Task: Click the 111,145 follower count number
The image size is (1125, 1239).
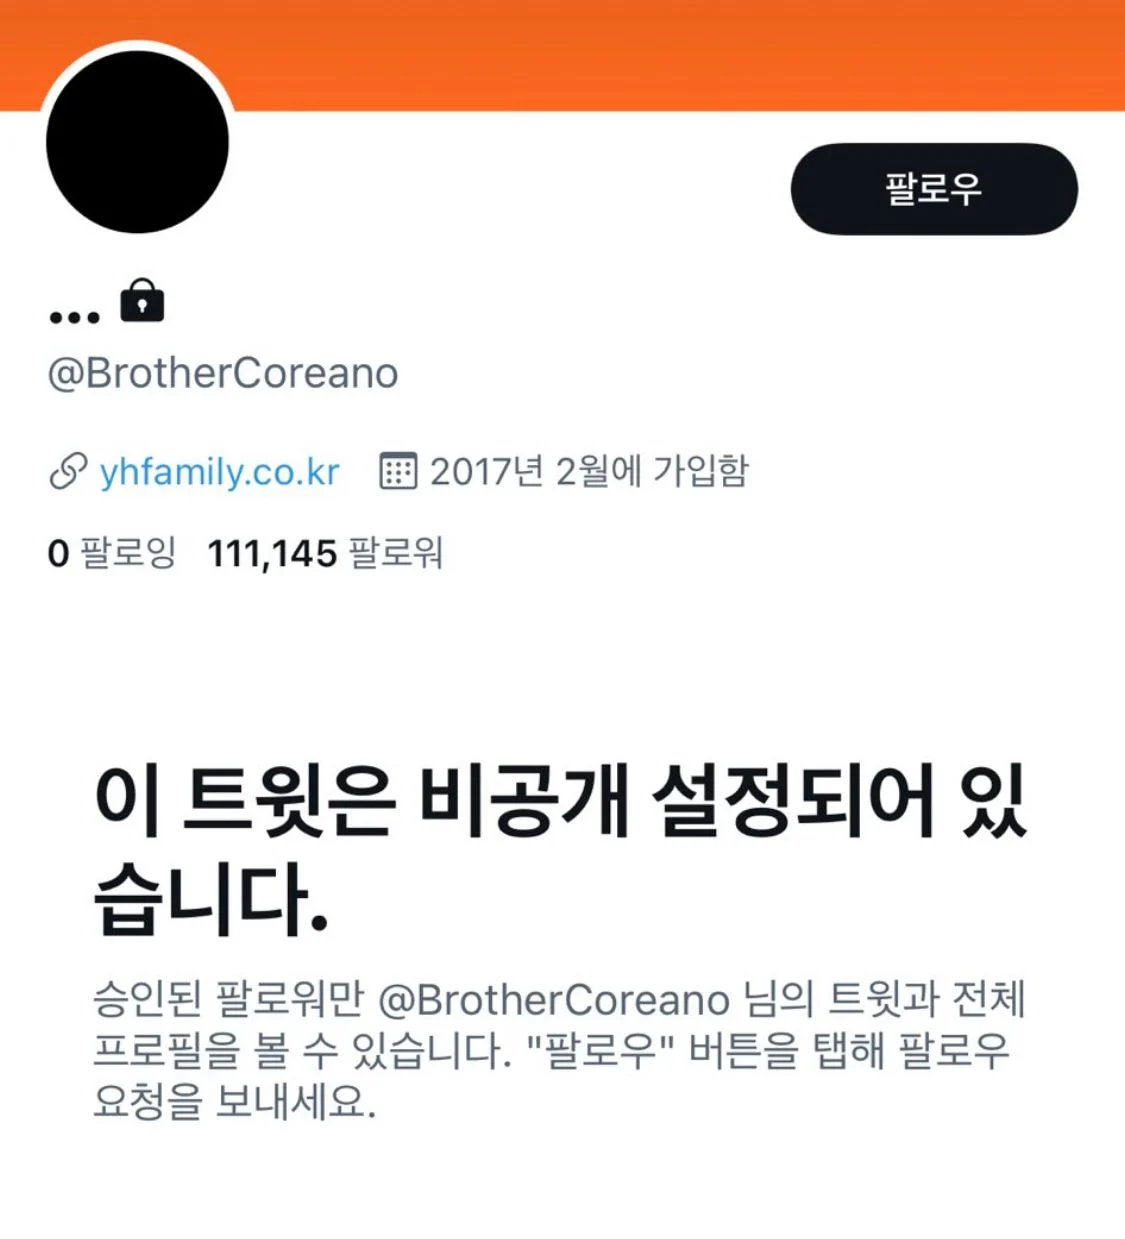Action: coord(272,554)
